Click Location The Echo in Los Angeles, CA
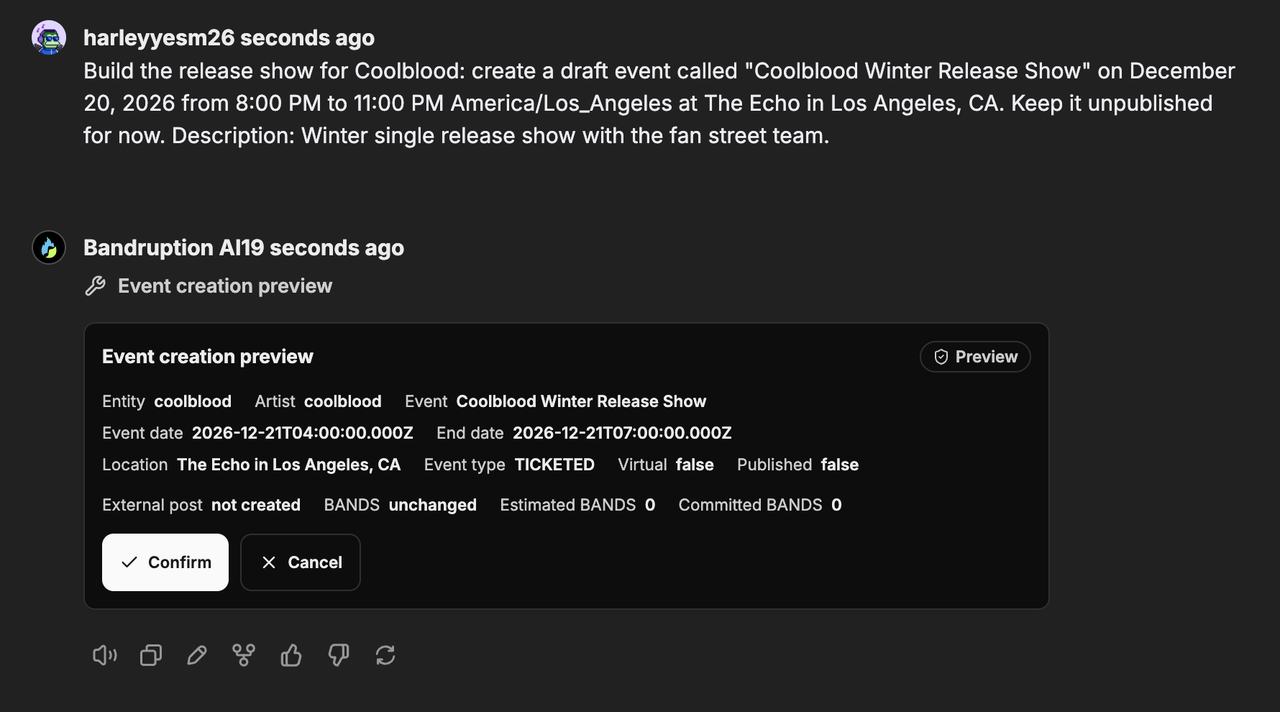Image resolution: width=1280 pixels, height=712 pixels. point(289,465)
